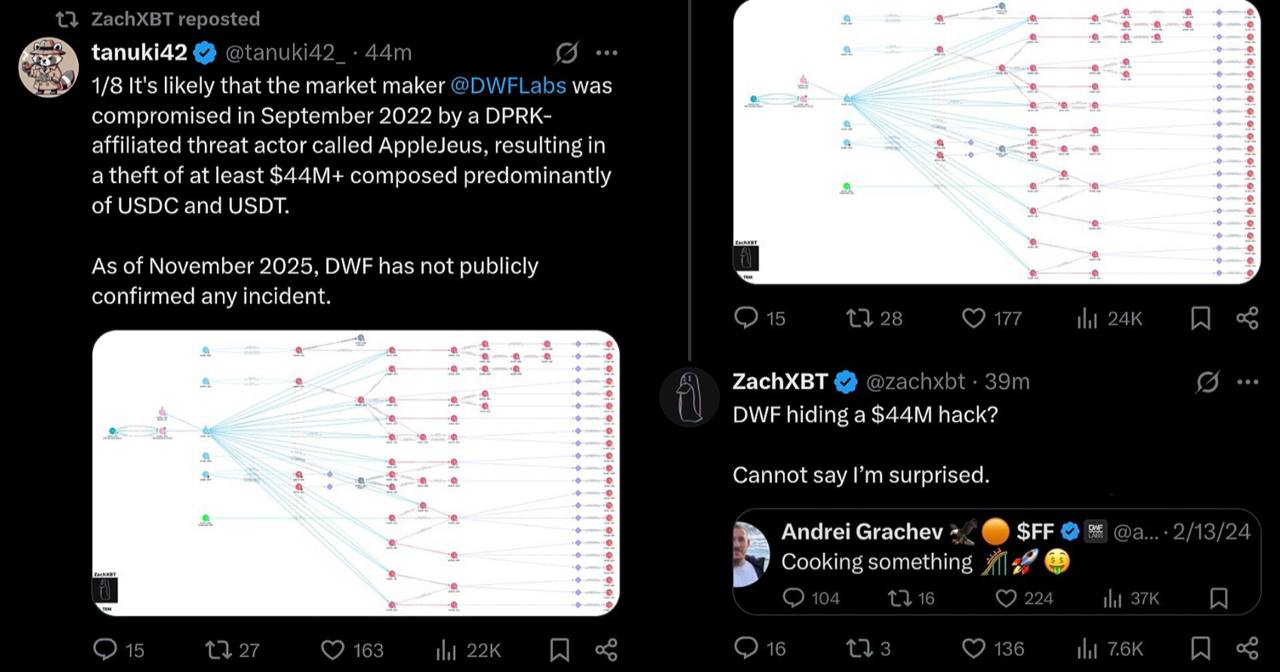The image size is (1280, 672).
Task: Like the post with 177 likes
Action: pos(976,318)
